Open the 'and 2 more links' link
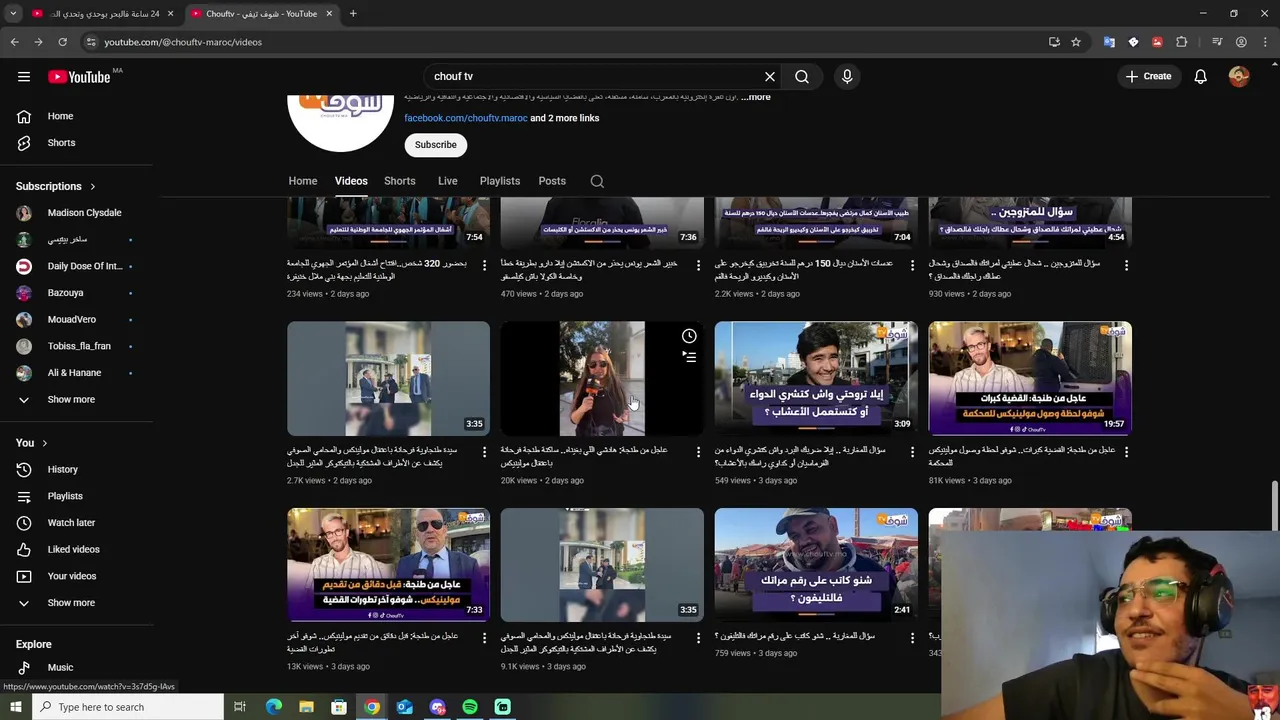 point(565,118)
